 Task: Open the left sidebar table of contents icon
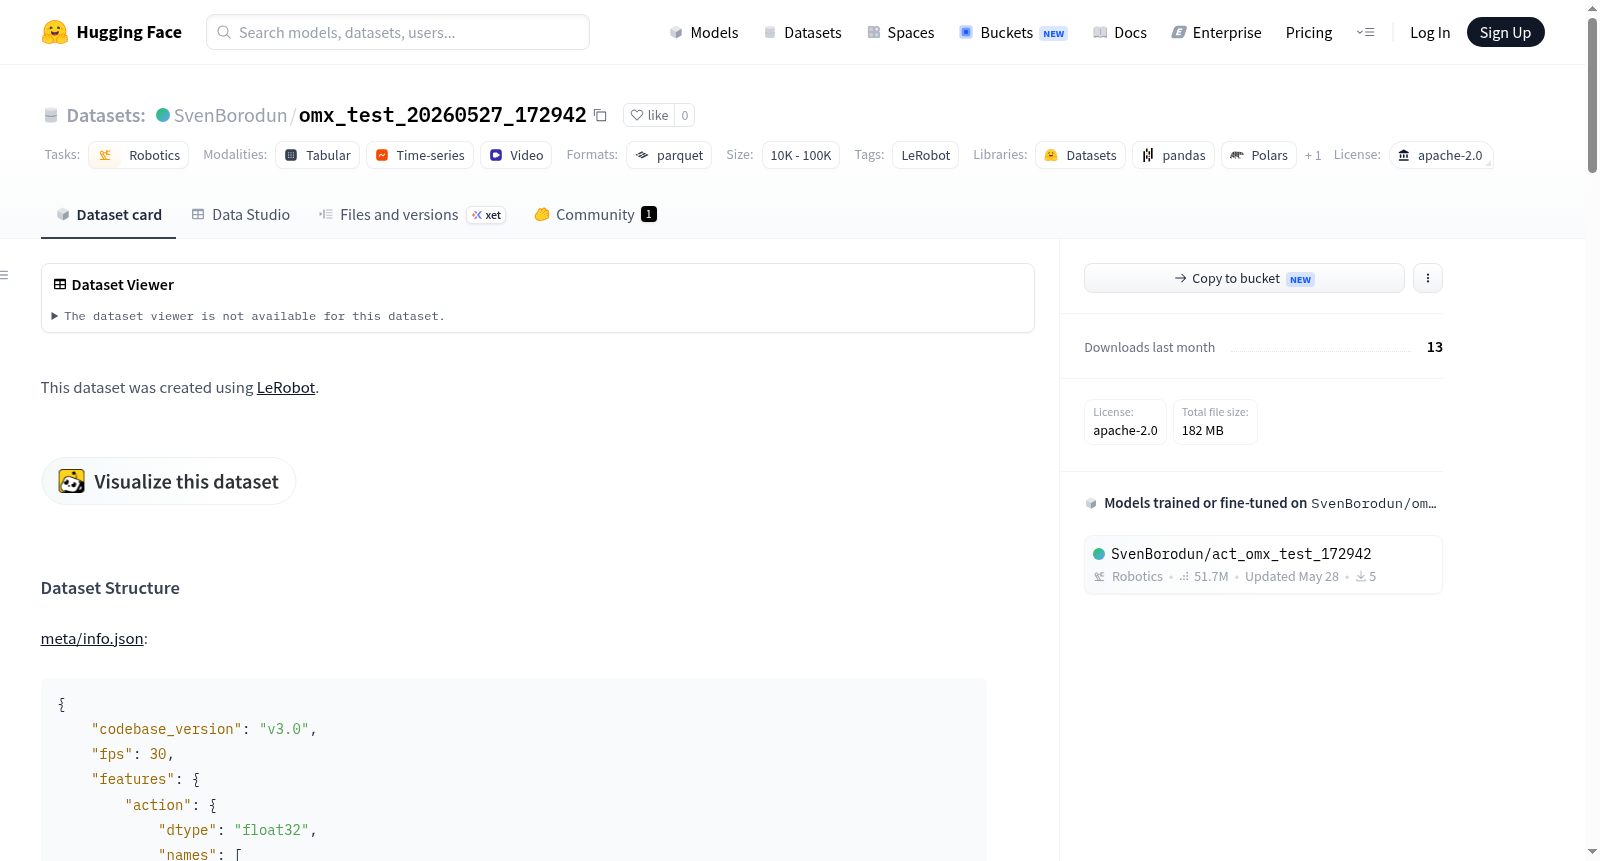5,275
